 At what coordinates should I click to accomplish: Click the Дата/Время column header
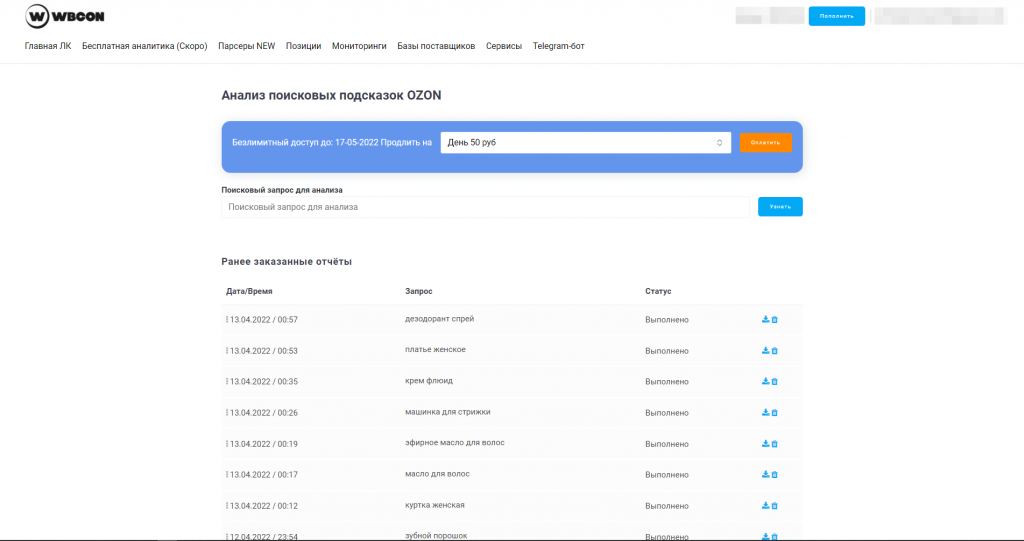tap(249, 291)
